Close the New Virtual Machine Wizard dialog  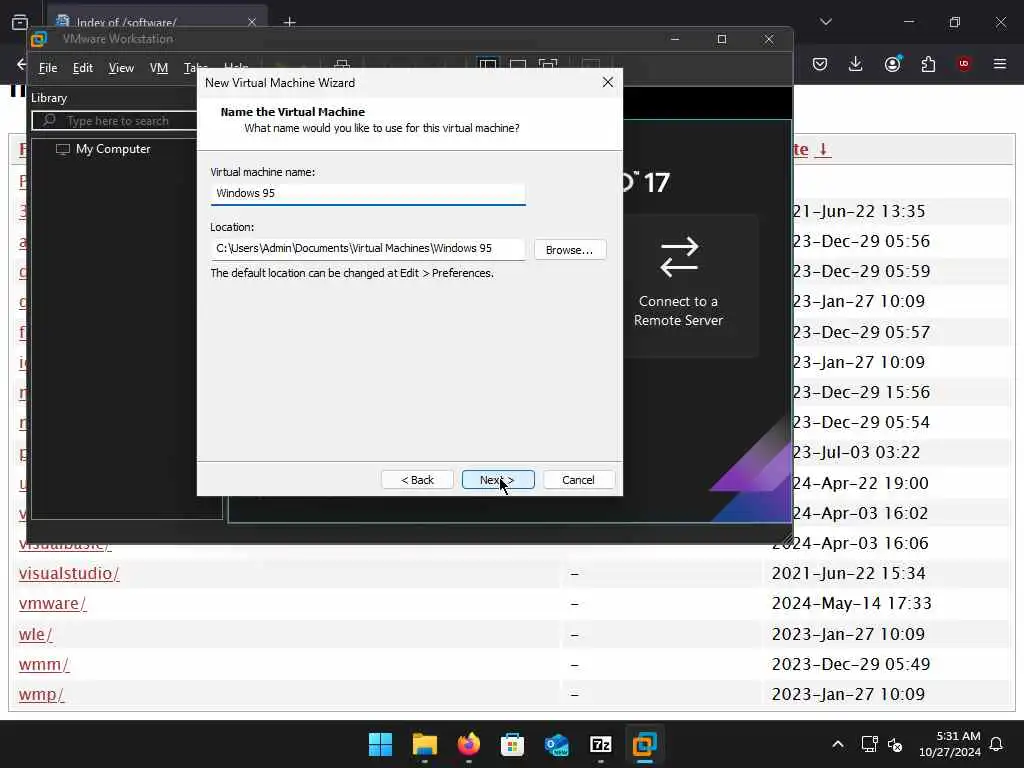(607, 82)
